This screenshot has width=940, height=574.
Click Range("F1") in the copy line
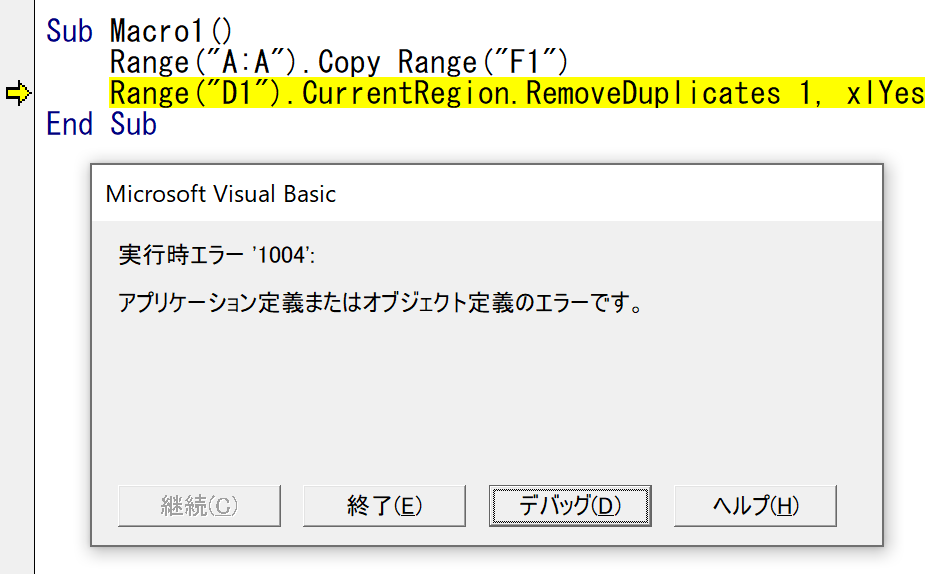(483, 62)
